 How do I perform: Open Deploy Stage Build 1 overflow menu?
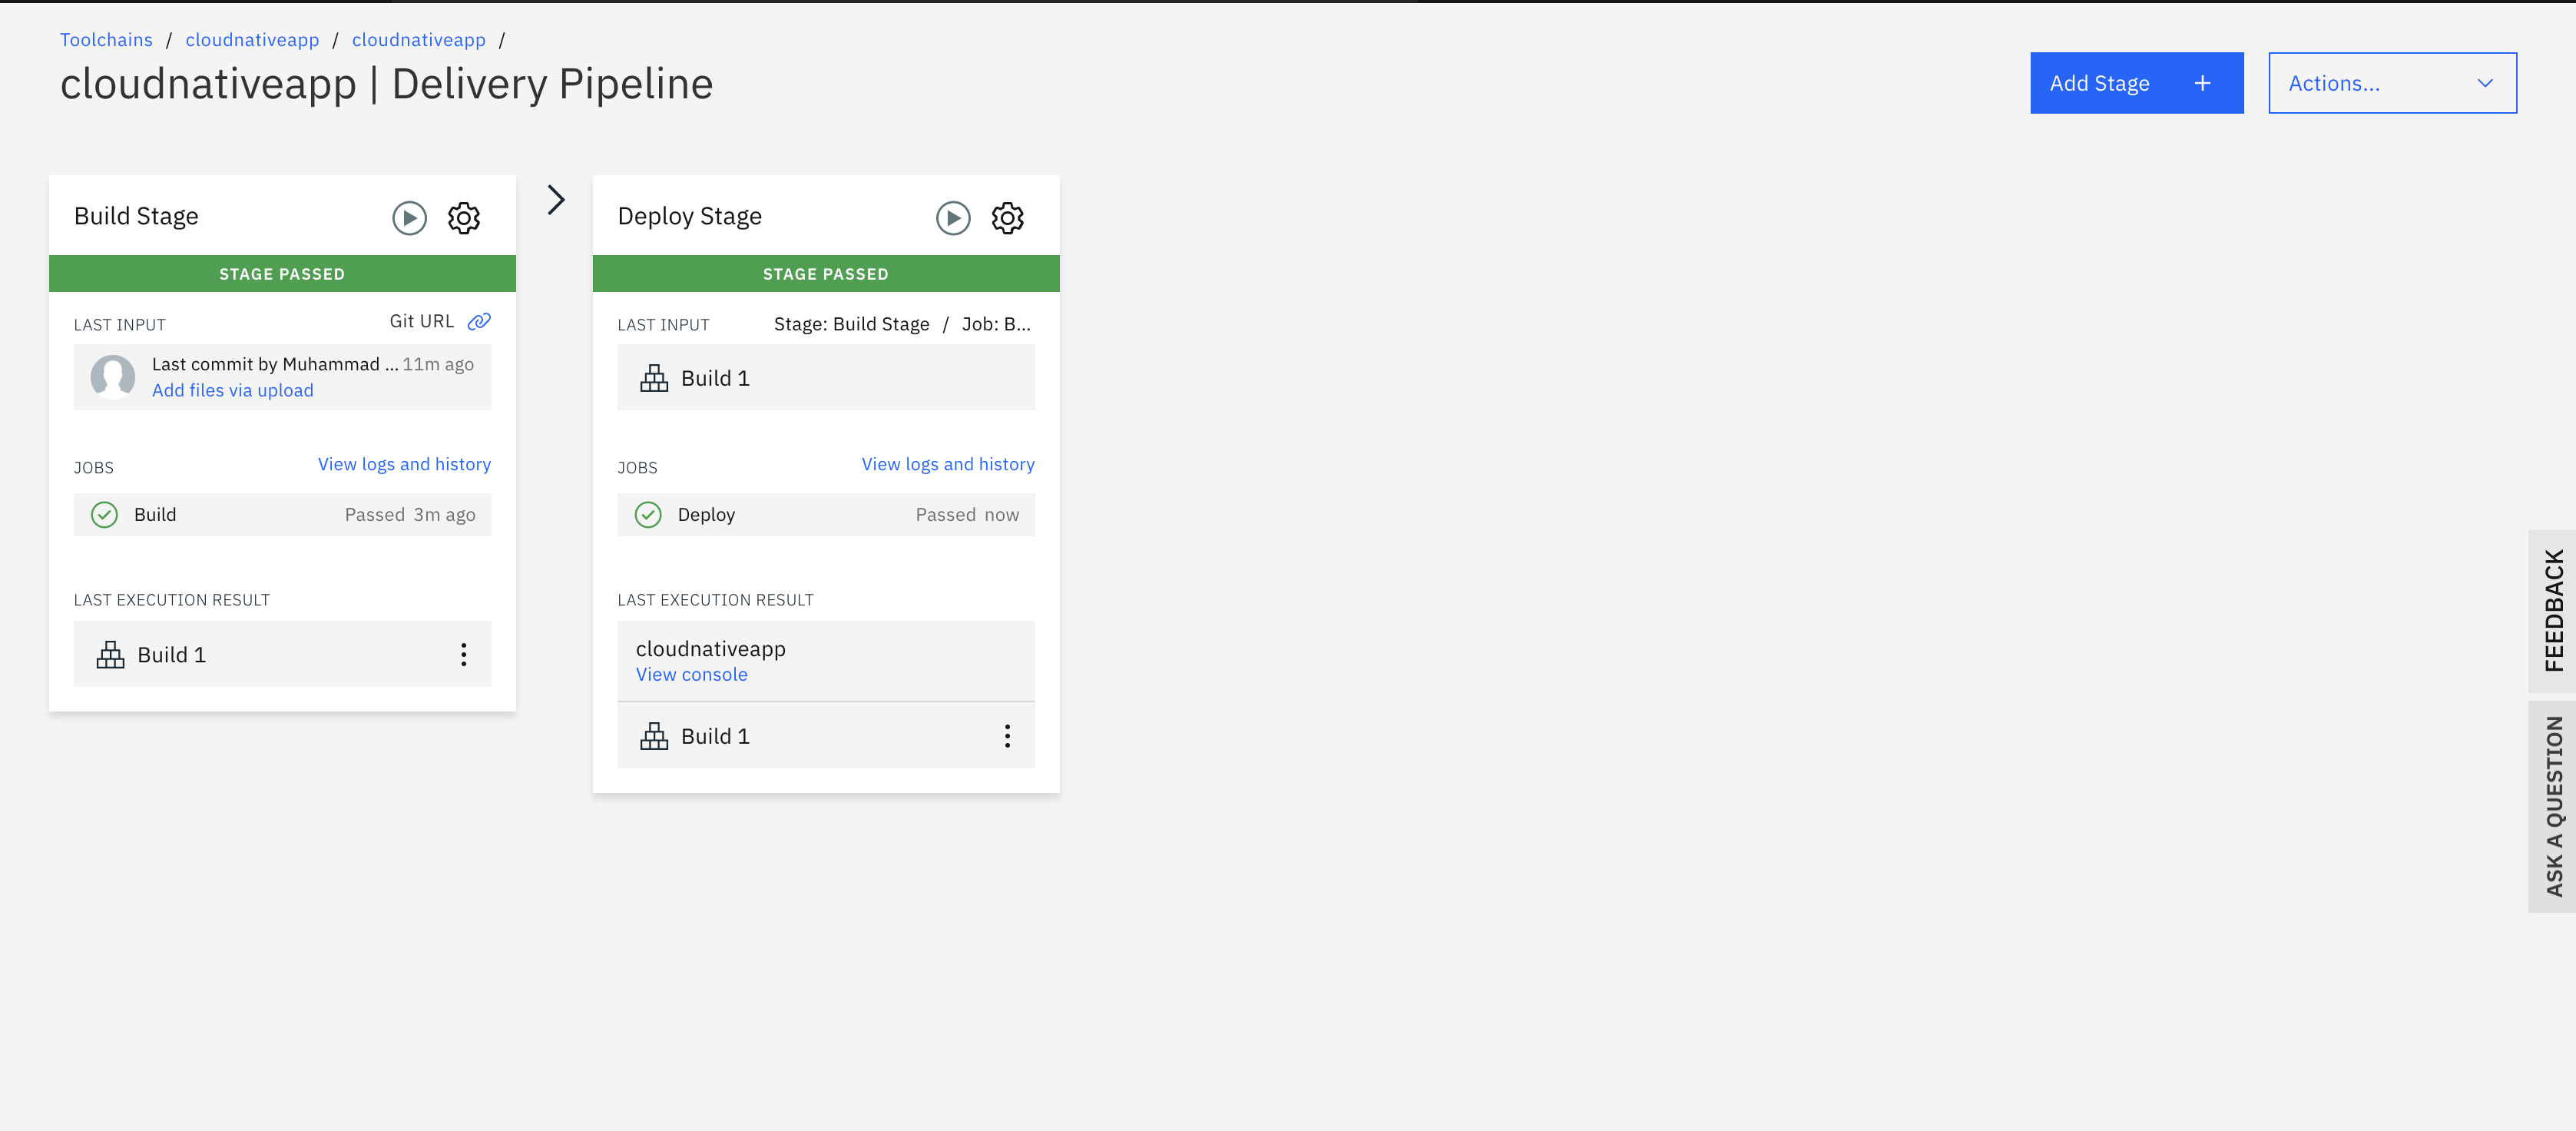[1007, 736]
